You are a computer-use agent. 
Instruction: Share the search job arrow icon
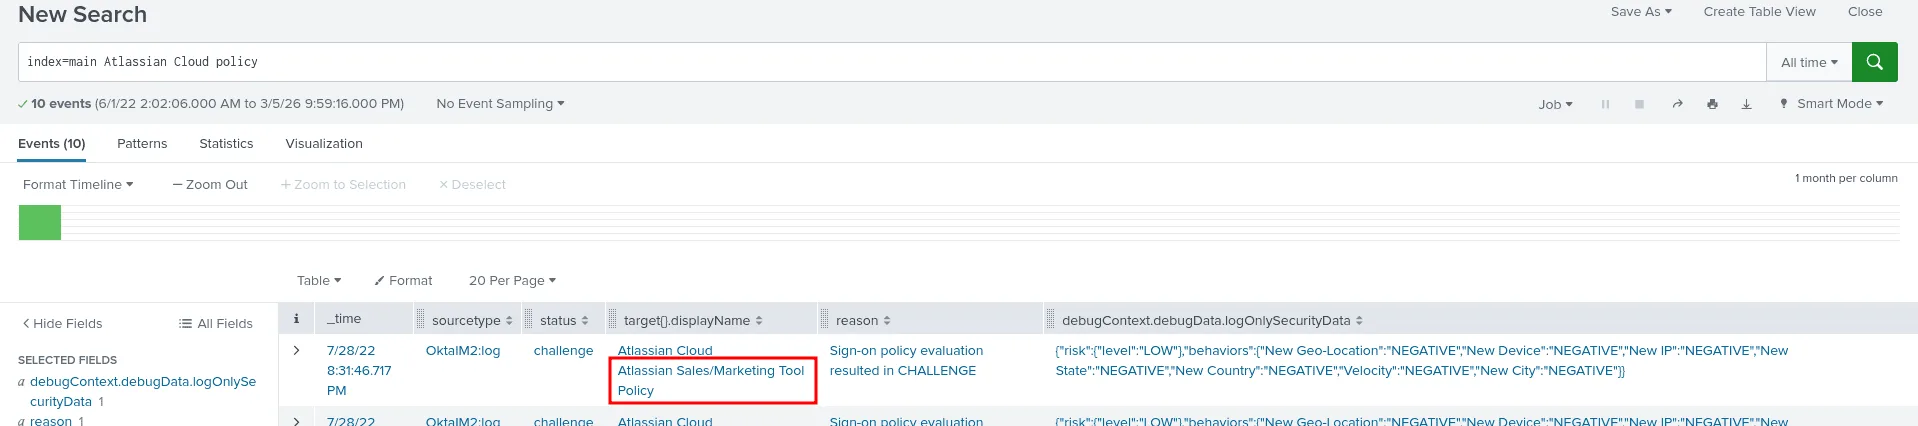[x=1677, y=104]
